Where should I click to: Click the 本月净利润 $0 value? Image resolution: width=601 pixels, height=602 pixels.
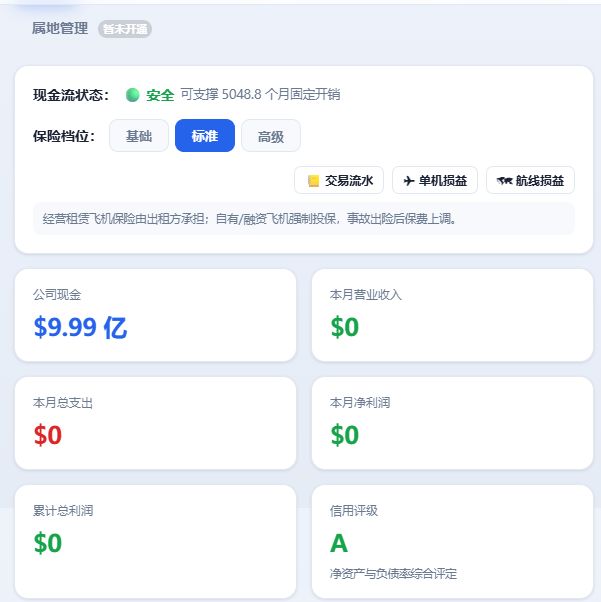click(x=344, y=435)
